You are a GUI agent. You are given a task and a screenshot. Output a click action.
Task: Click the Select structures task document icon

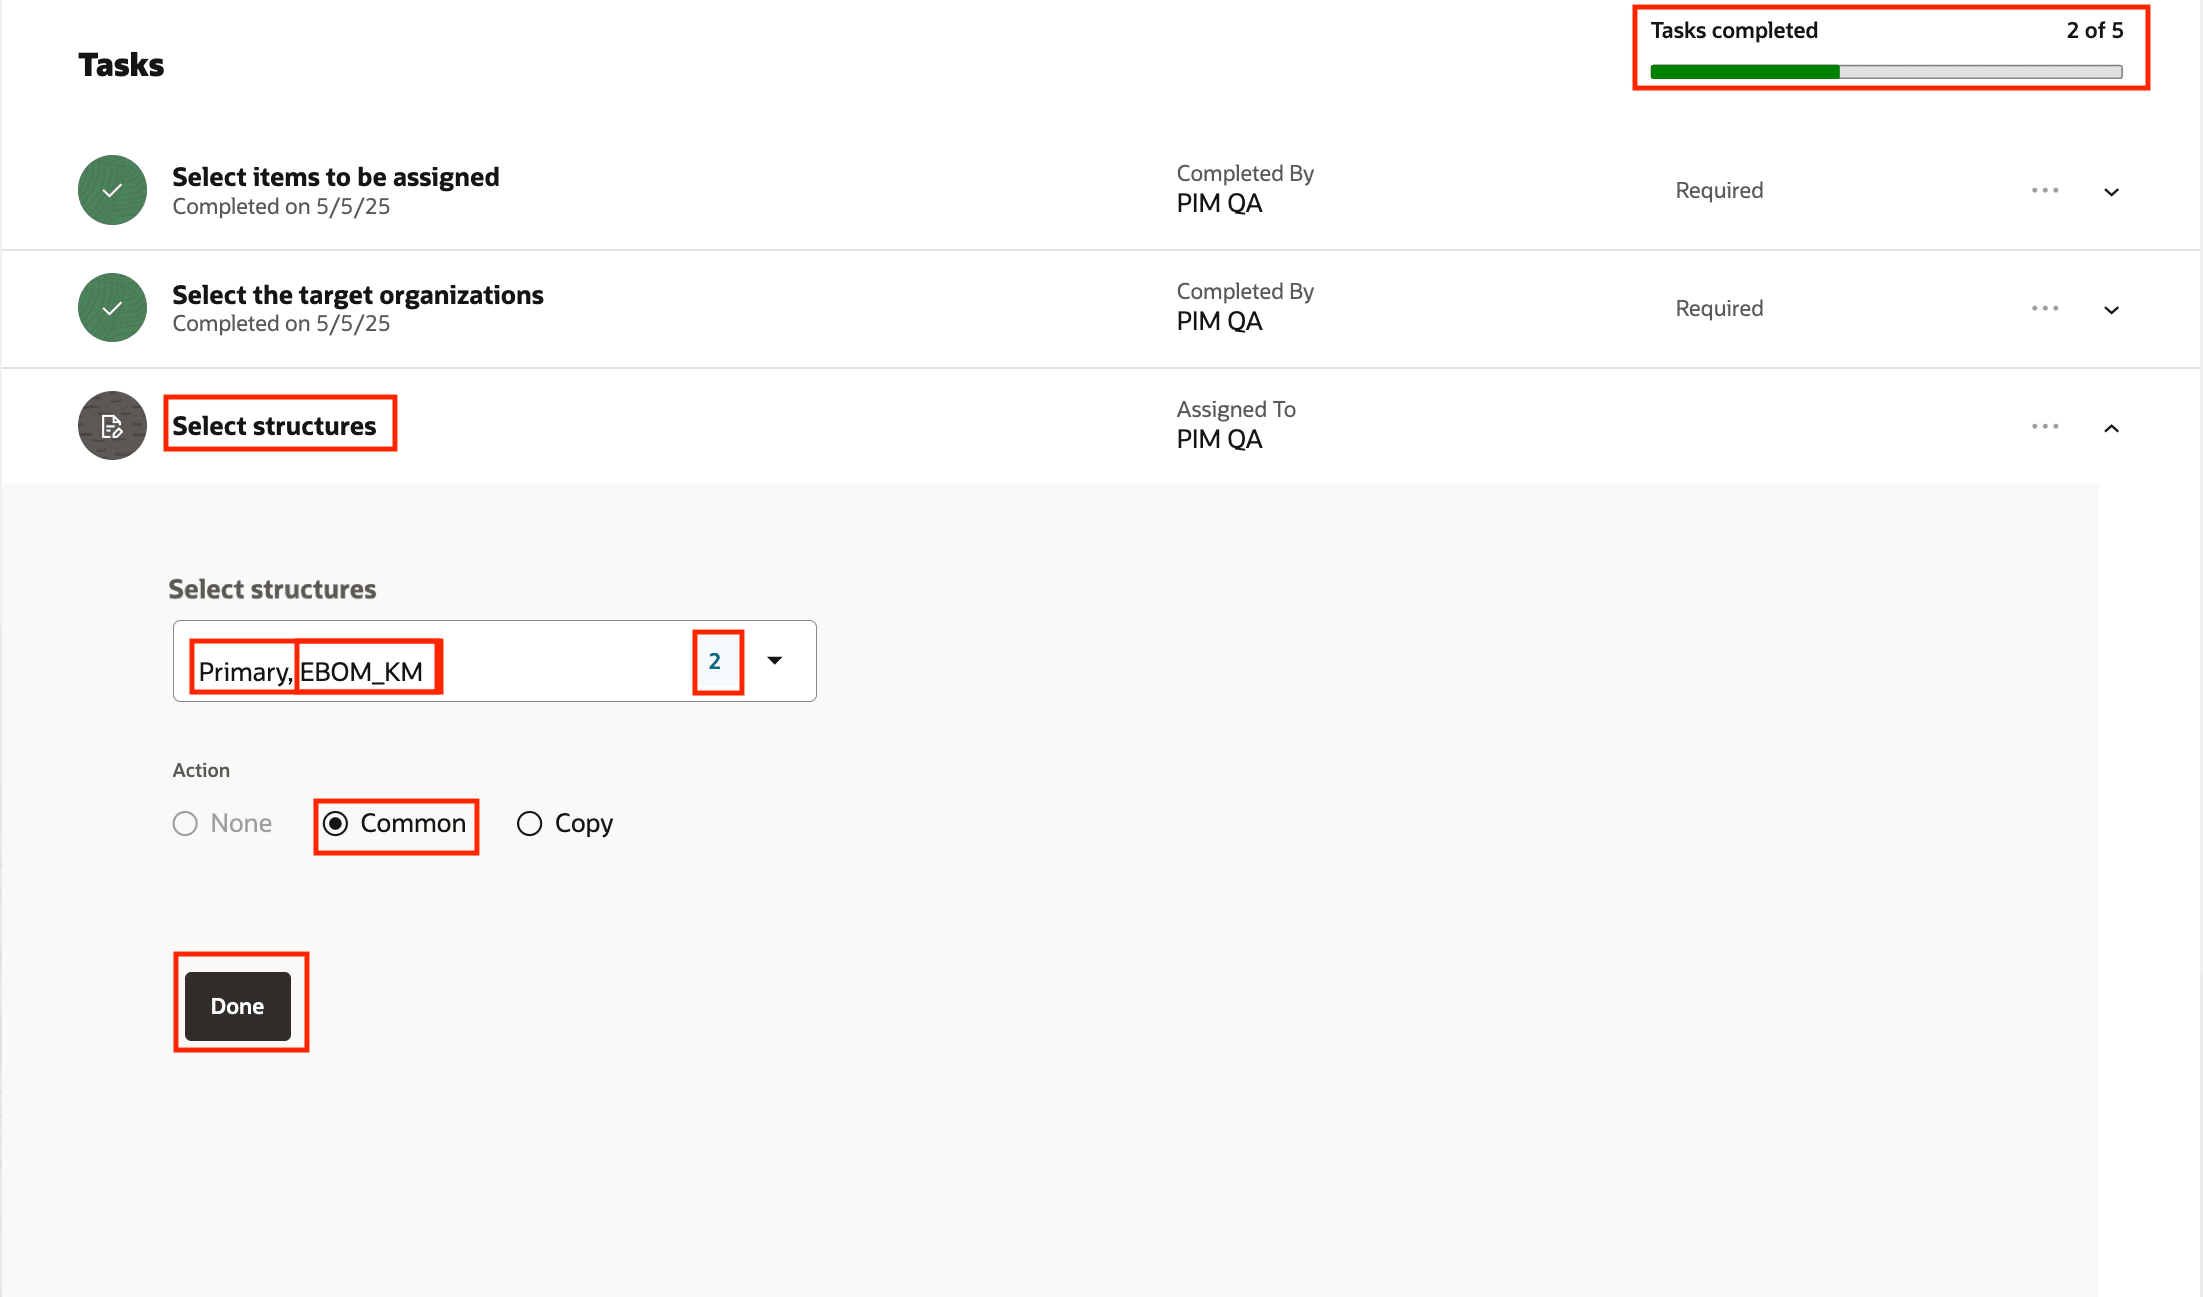112,426
